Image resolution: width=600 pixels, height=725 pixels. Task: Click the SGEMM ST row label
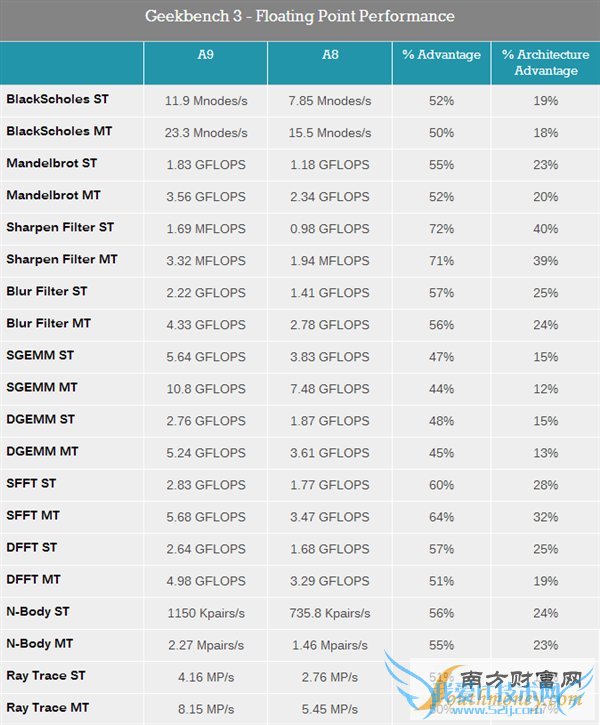(40, 355)
